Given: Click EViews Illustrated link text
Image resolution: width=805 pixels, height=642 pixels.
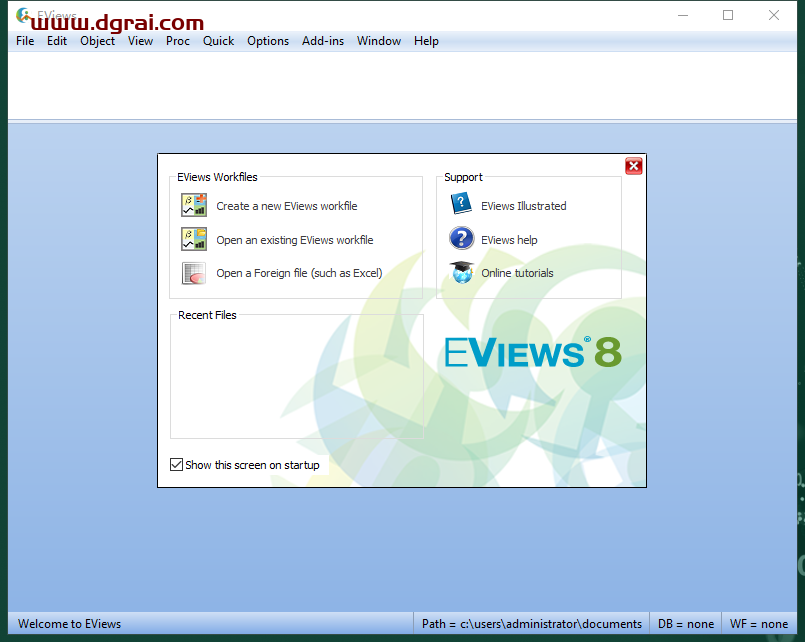Looking at the screenshot, I should click(524, 206).
